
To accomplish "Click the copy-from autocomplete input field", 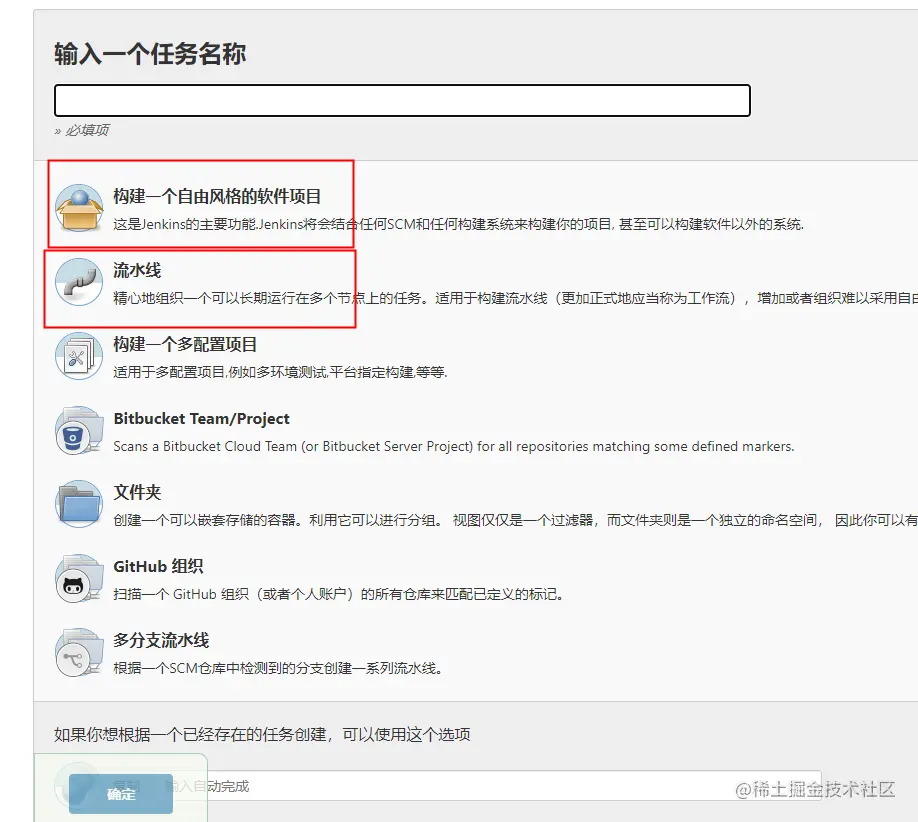I will pos(492,786).
